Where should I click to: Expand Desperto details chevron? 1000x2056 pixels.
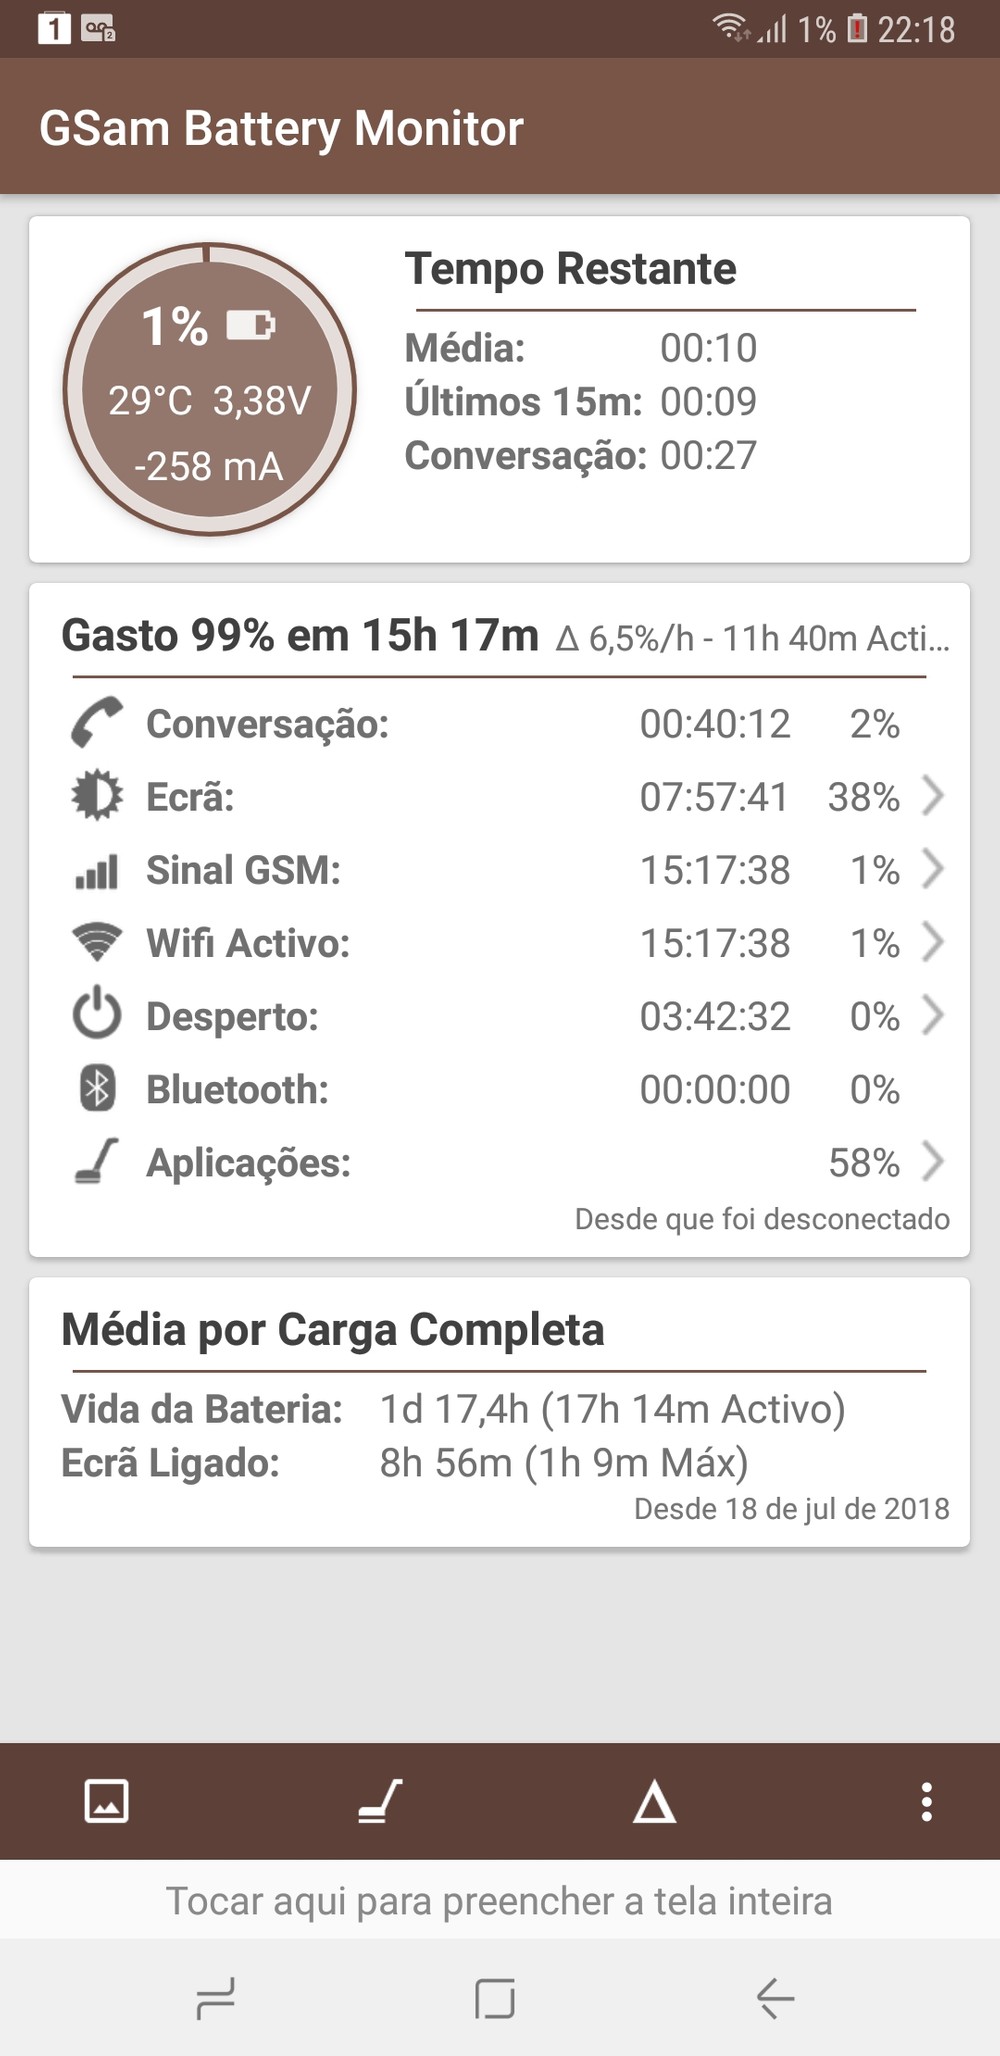932,1015
